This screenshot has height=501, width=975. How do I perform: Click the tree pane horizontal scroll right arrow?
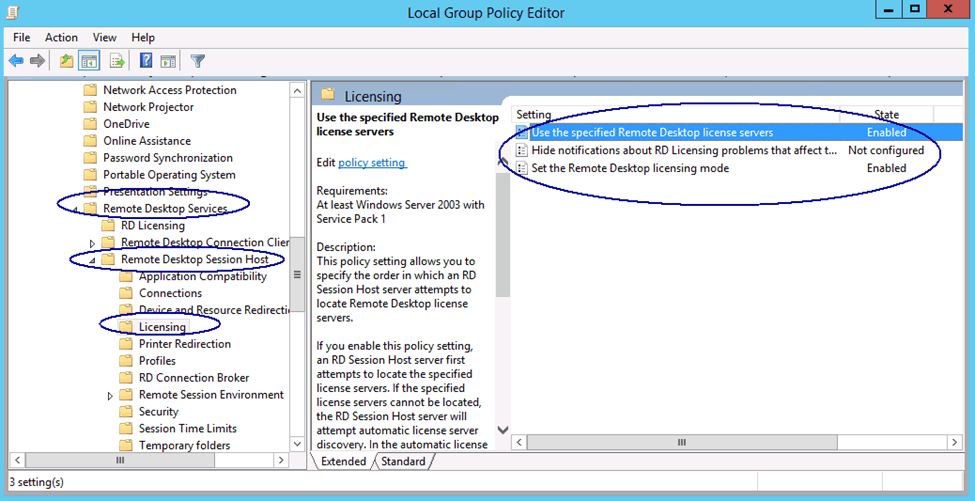[x=281, y=460]
